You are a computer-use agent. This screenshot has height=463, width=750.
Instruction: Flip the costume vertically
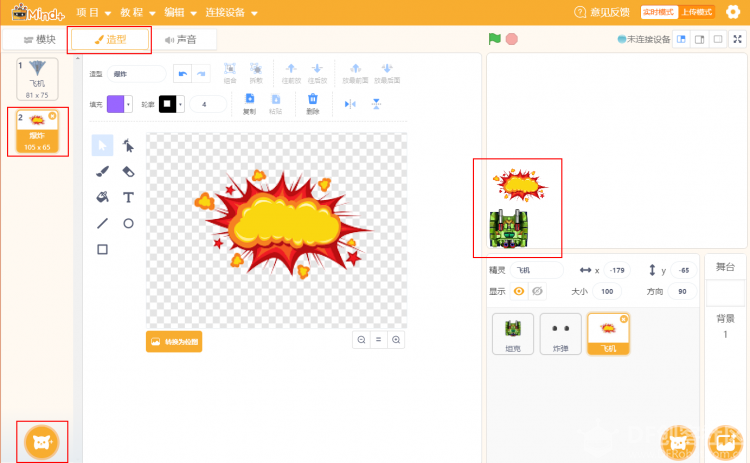click(376, 104)
